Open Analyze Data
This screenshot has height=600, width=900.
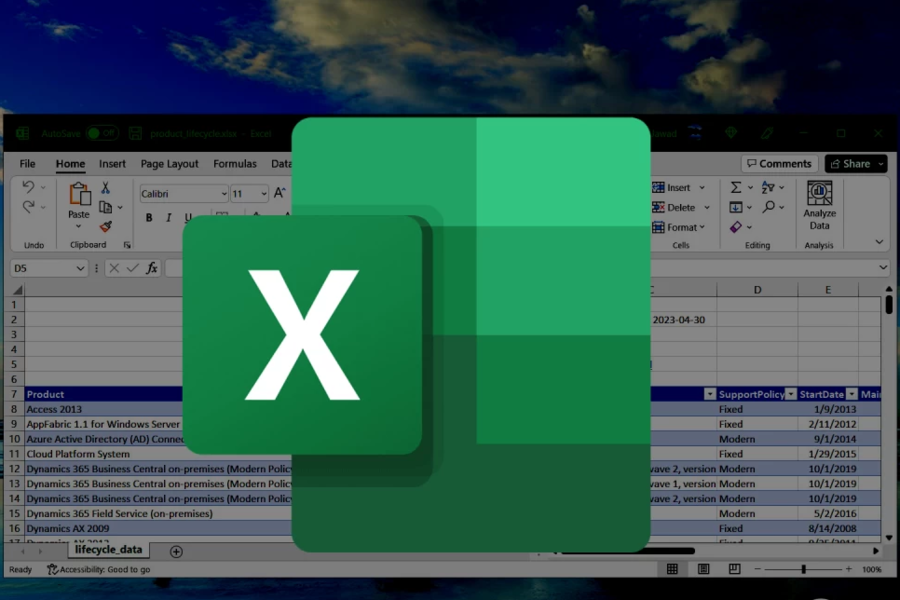click(x=819, y=205)
